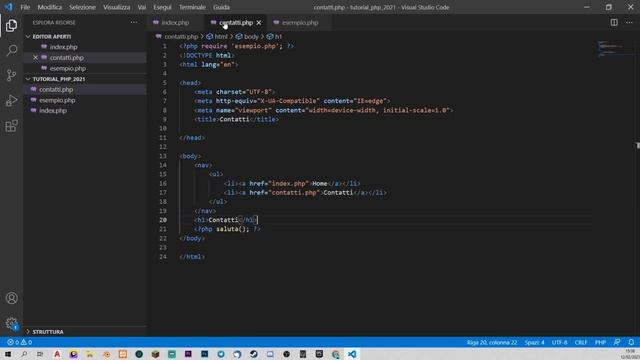The width and height of the screenshot is (640, 360).
Task: Open the Accounts menu icon
Action: [11, 298]
